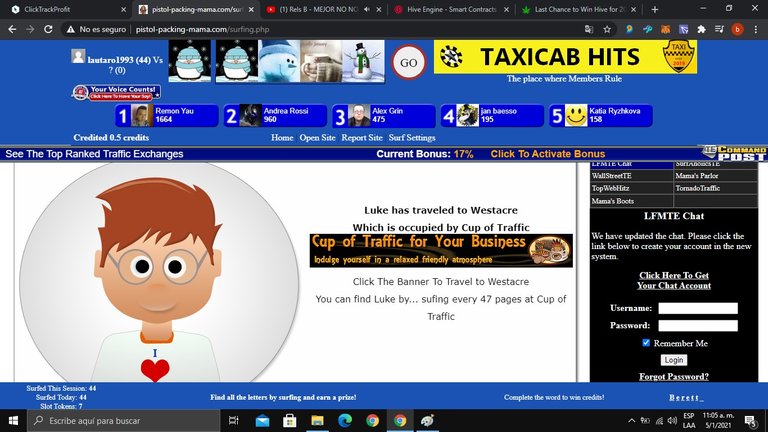This screenshot has height=432, width=768.
Task: Select the snowman face surf image
Action: pyautogui.click(x=279, y=61)
